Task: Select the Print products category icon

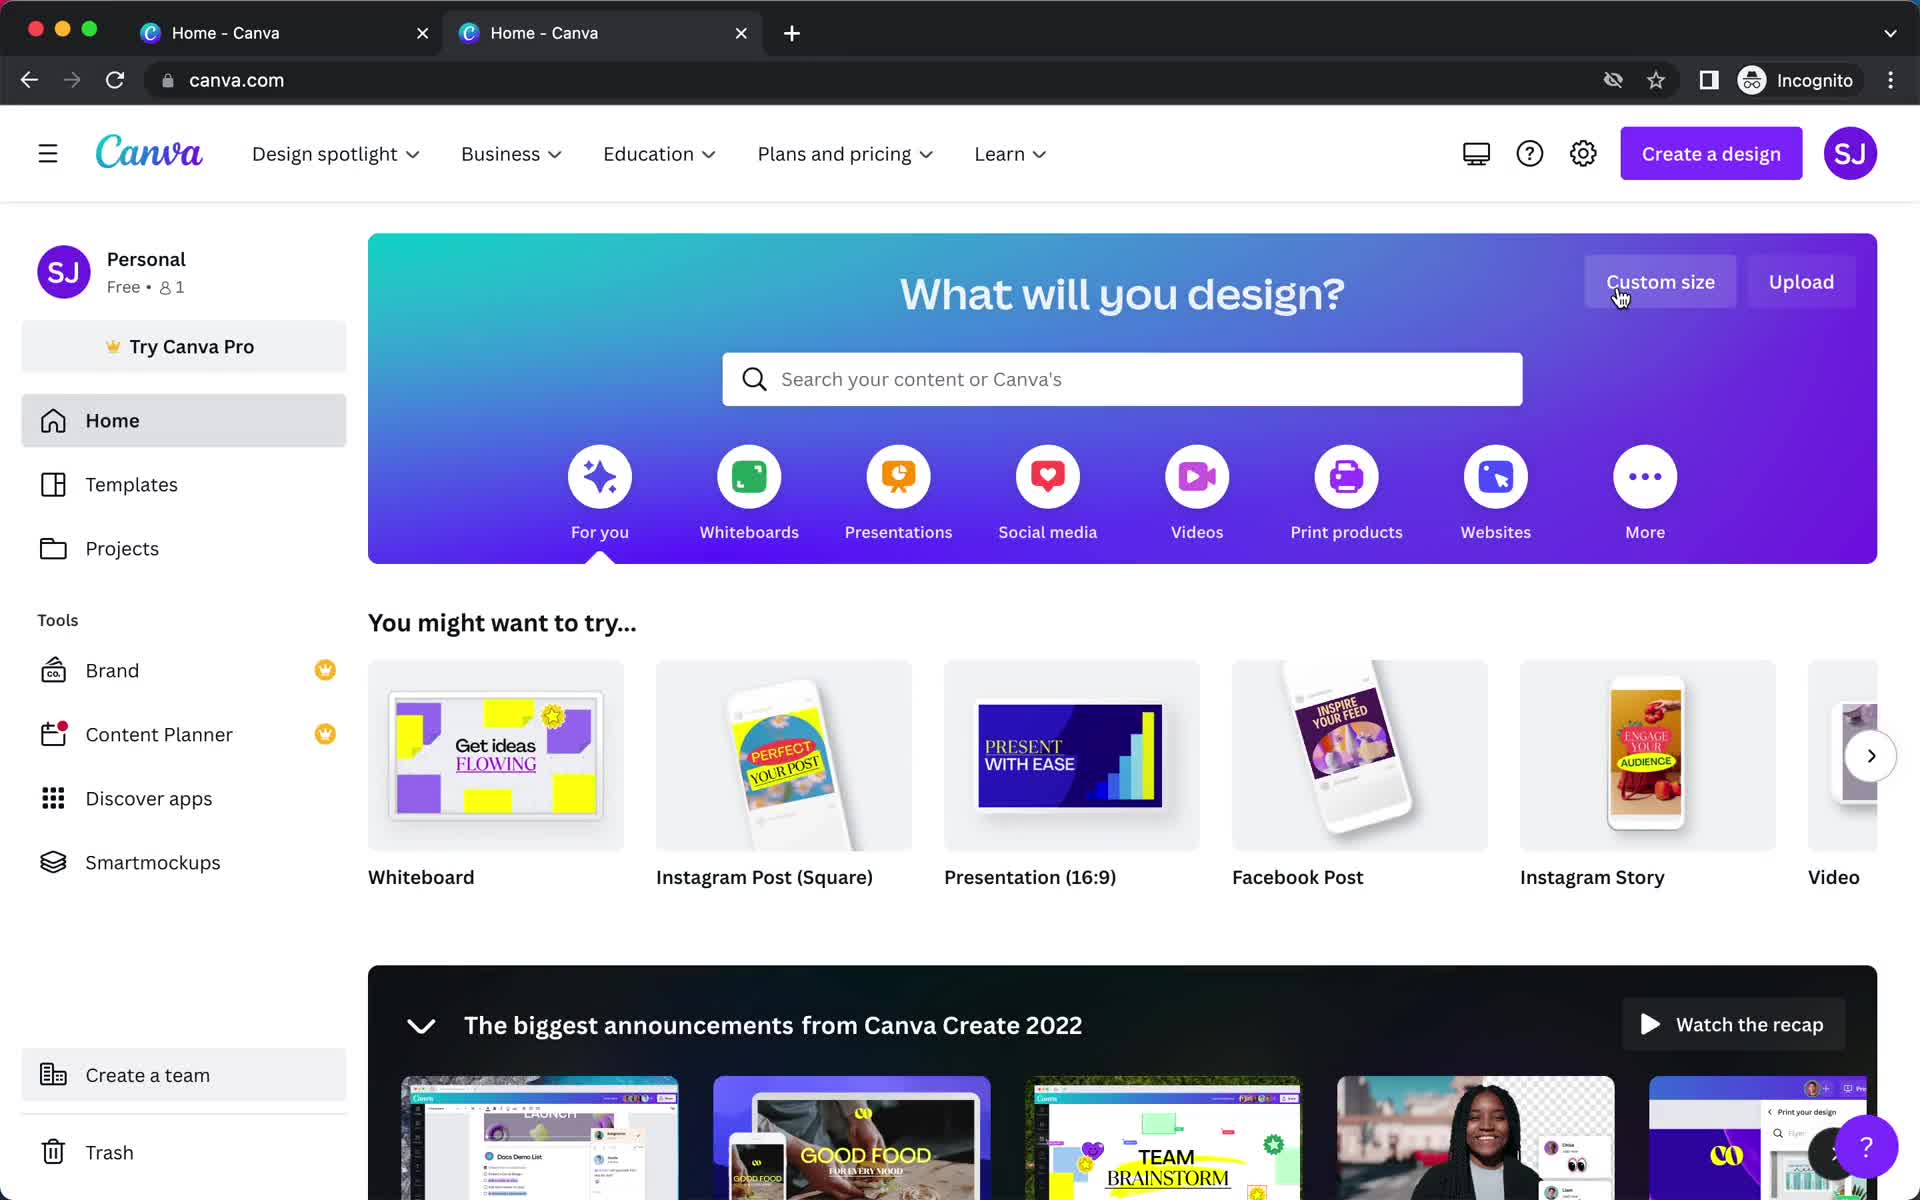Action: click(x=1346, y=477)
